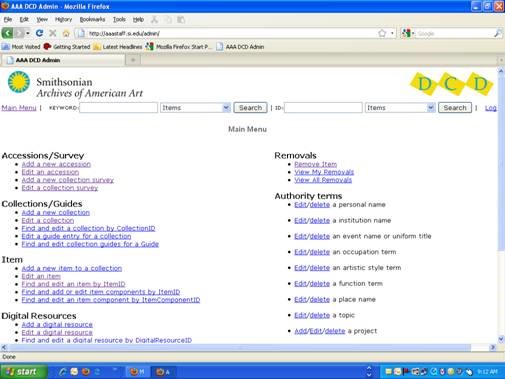
Task: Click the Main Menu link
Action: (x=19, y=108)
